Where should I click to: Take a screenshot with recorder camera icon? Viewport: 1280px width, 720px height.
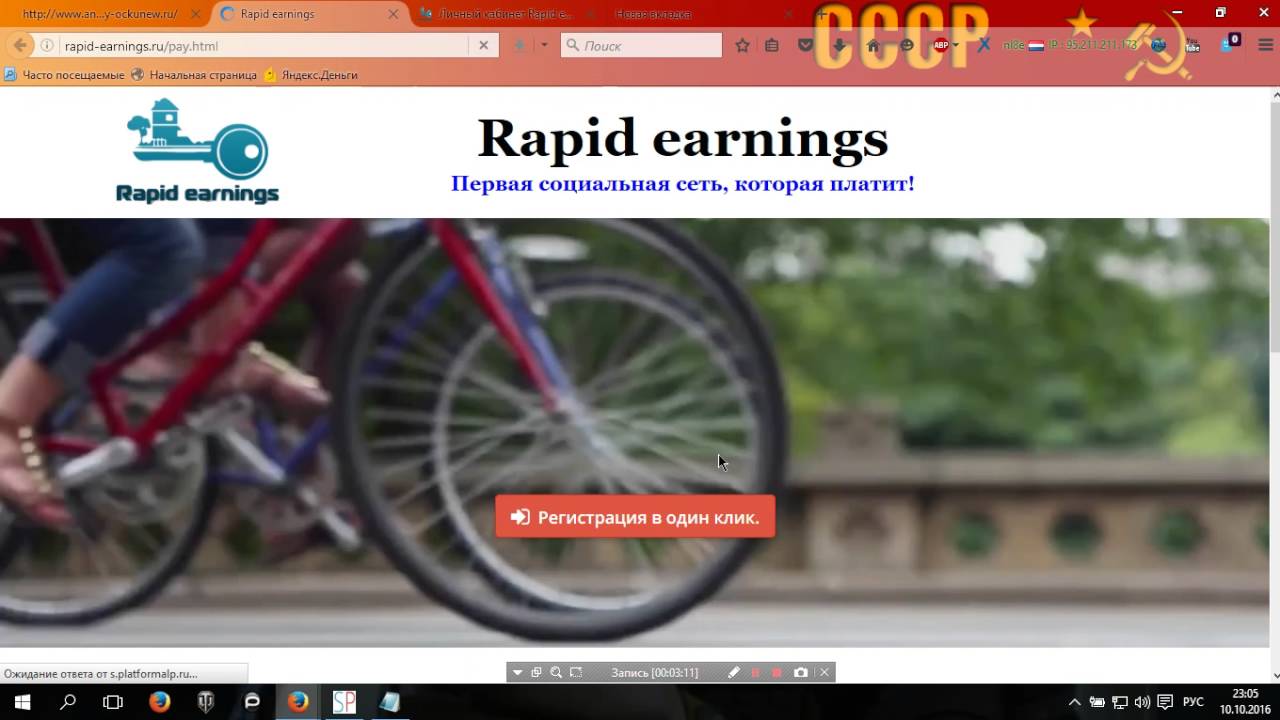(800, 673)
